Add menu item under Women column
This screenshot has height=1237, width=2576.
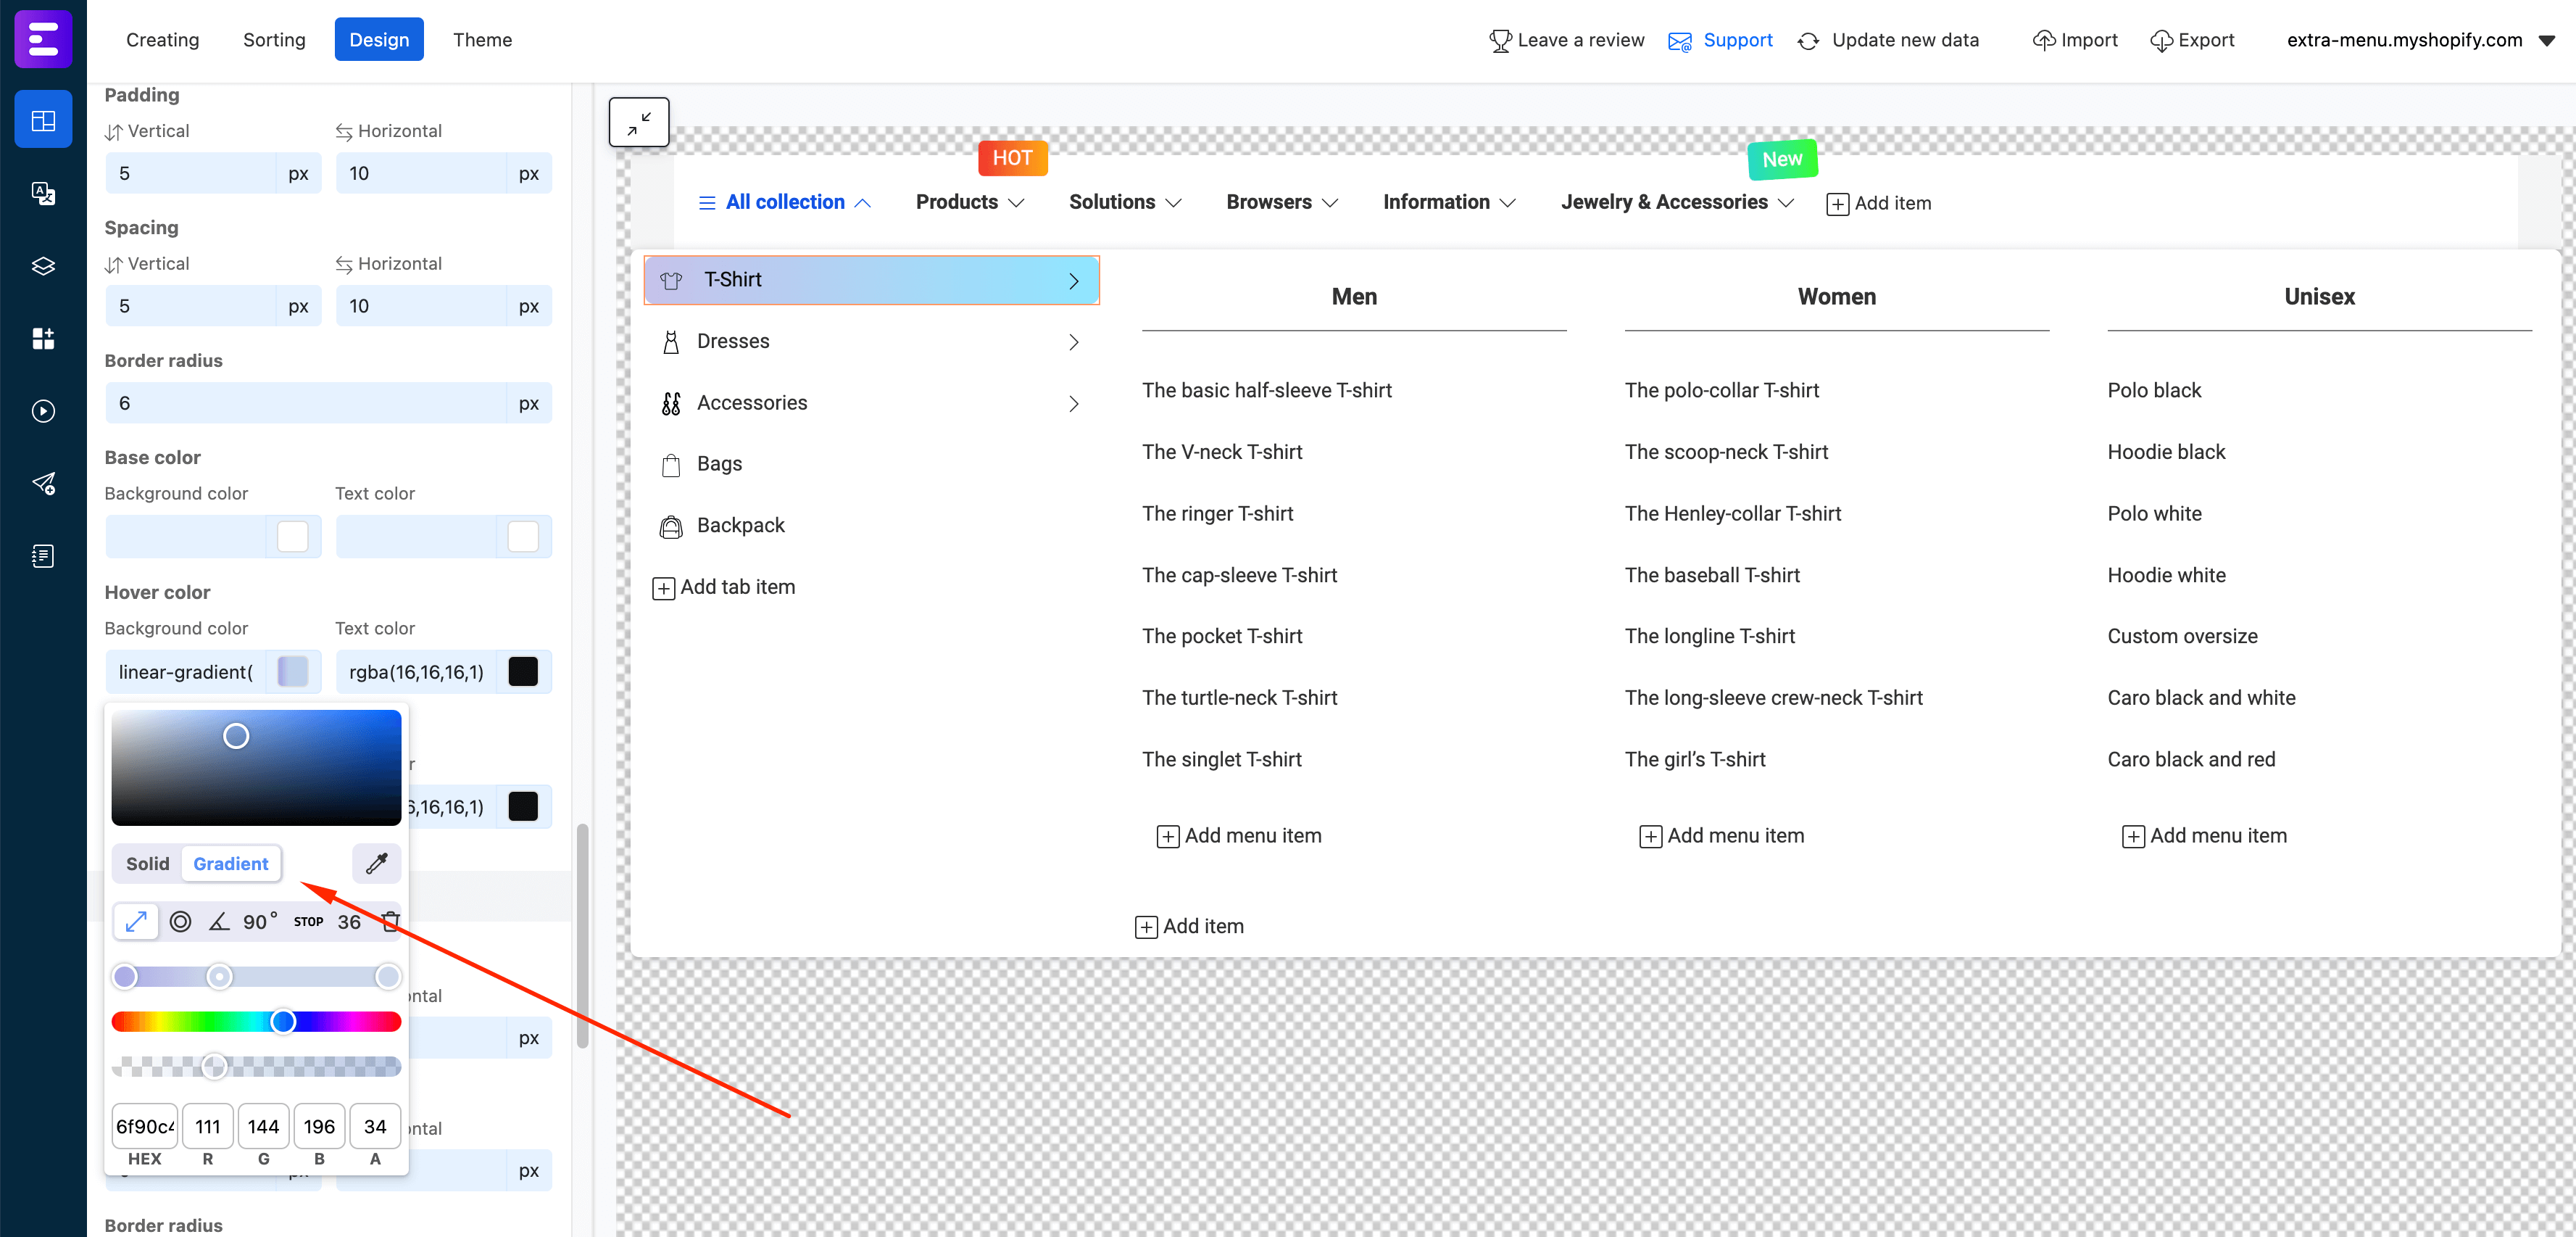coord(1723,836)
